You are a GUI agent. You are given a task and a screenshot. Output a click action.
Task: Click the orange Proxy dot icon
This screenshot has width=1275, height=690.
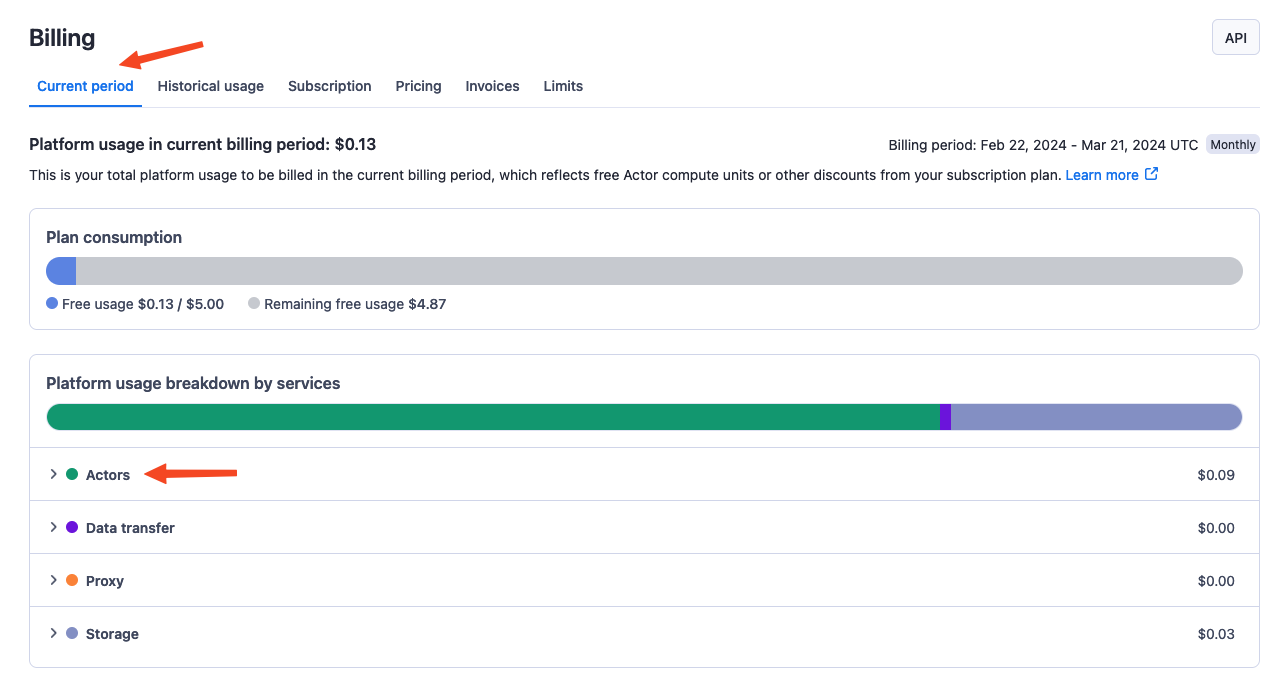pyautogui.click(x=74, y=580)
